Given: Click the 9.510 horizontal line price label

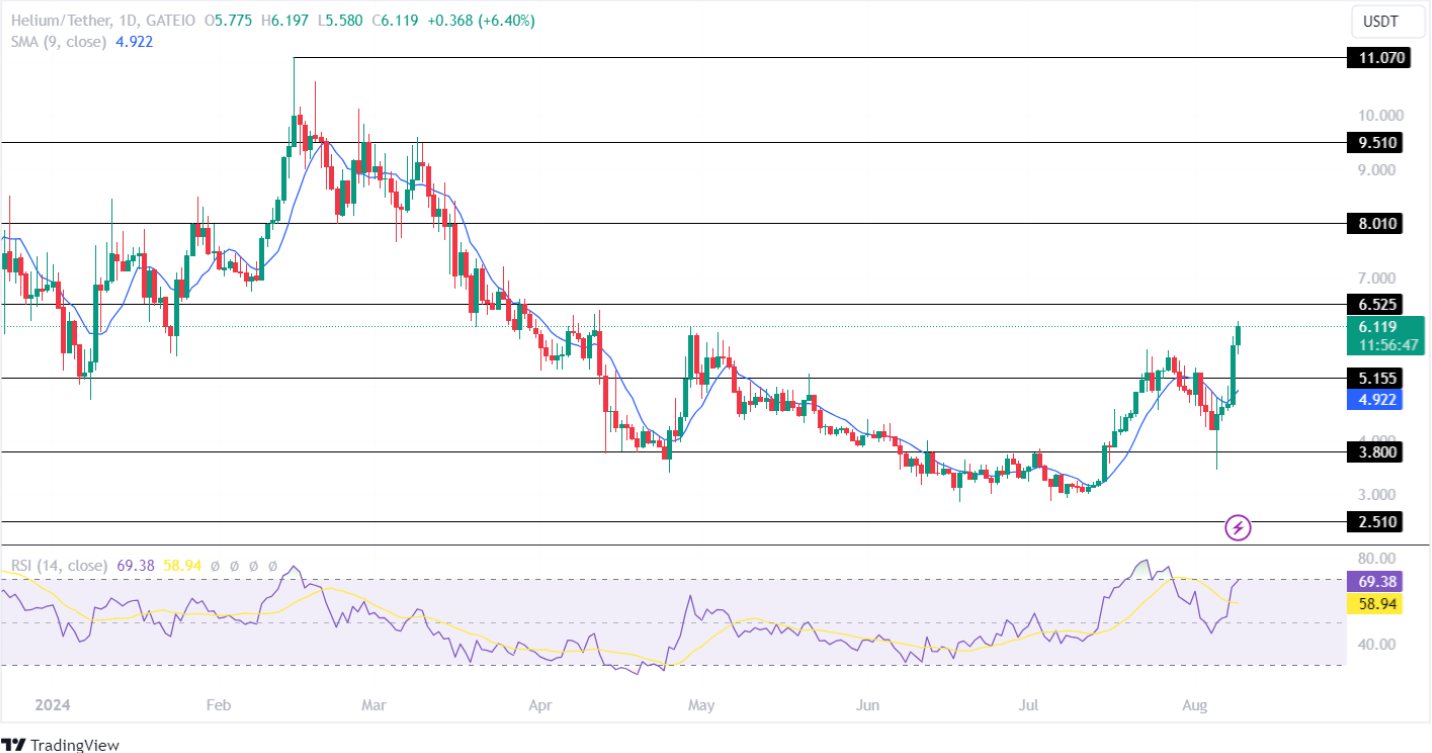Looking at the screenshot, I should 1375,142.
